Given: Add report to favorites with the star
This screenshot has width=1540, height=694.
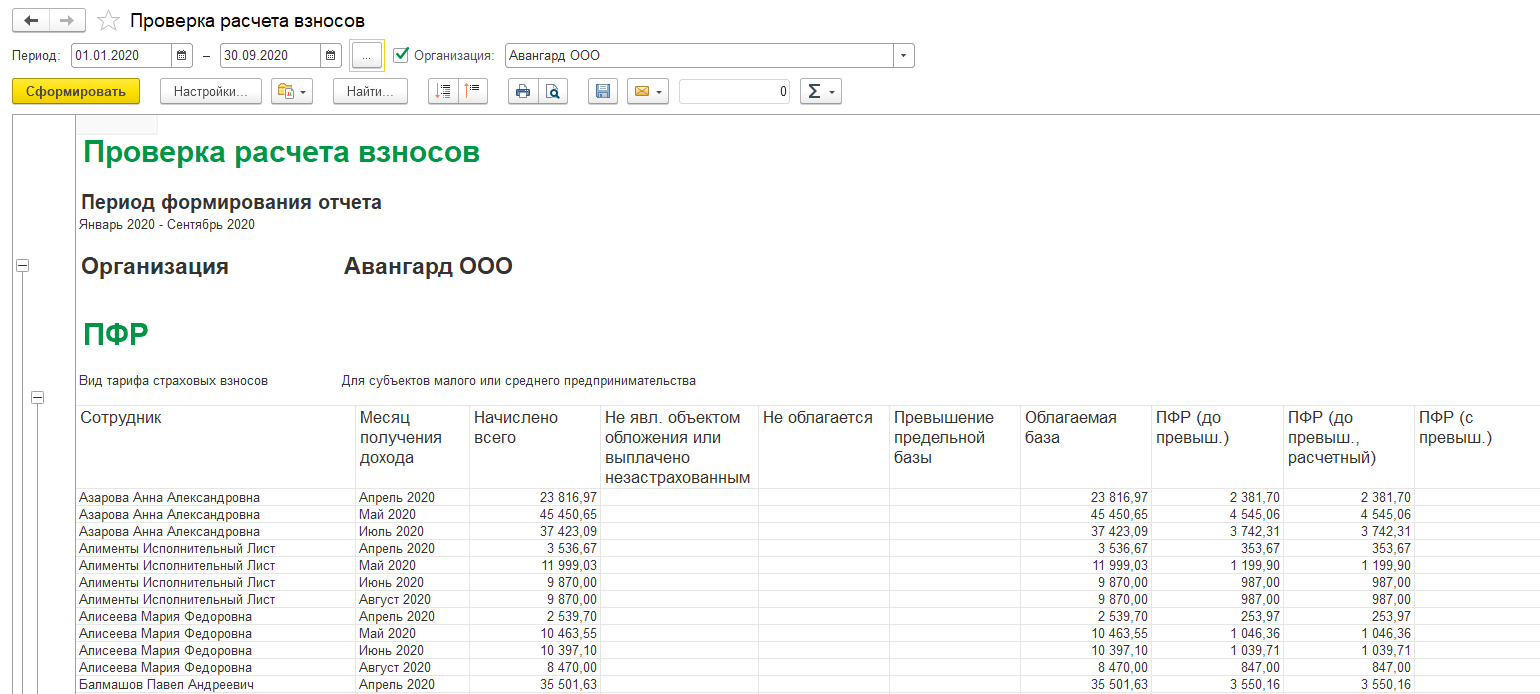Looking at the screenshot, I should click(x=109, y=21).
